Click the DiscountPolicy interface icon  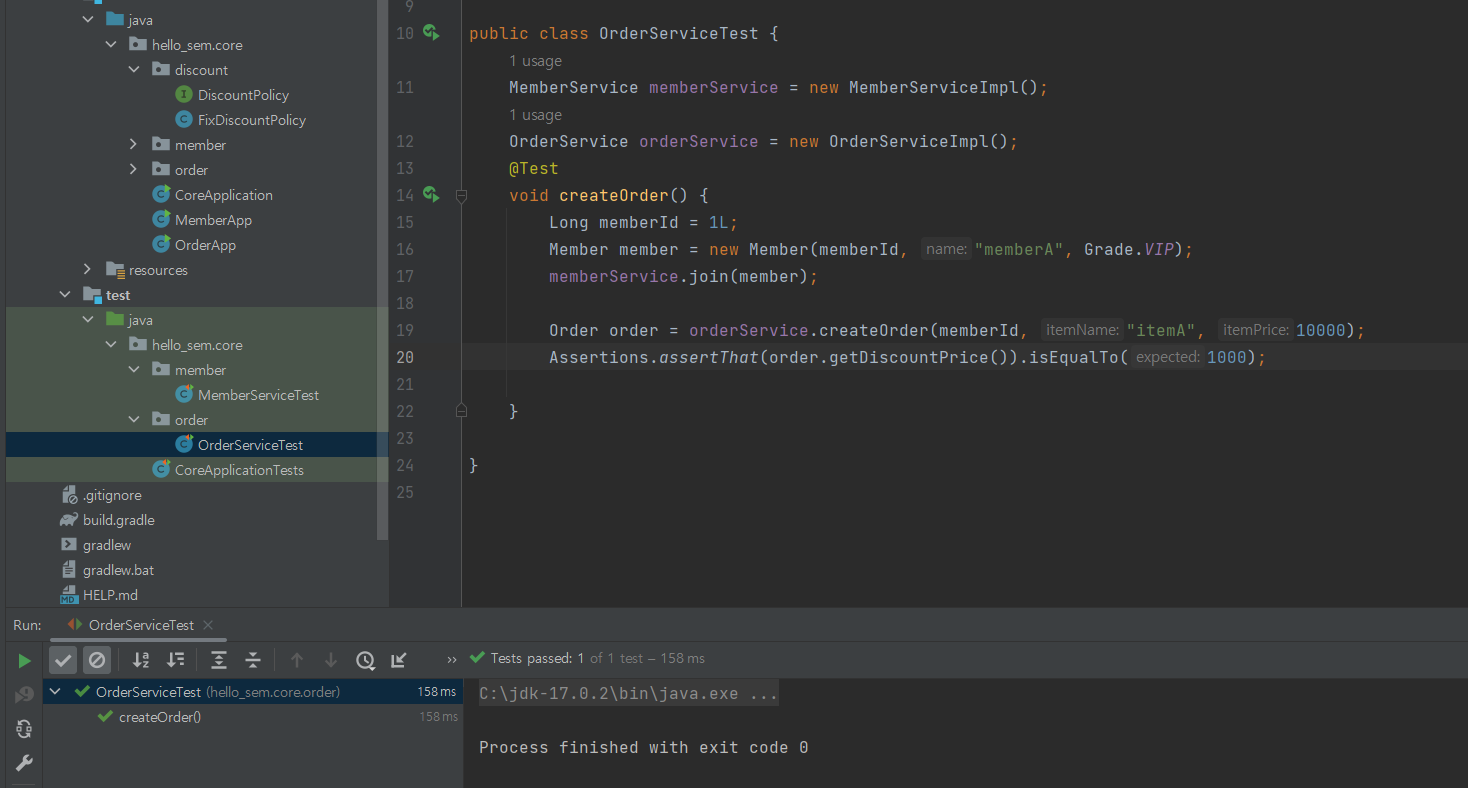click(183, 95)
